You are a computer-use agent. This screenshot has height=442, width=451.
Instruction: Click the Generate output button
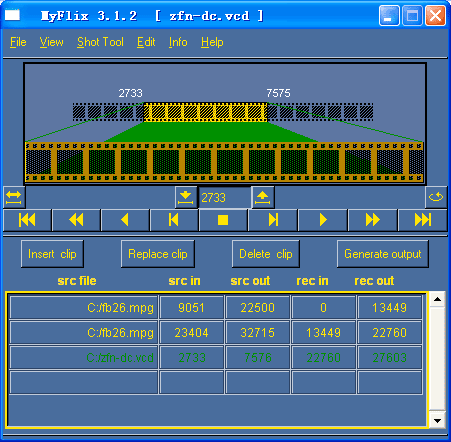point(383,254)
